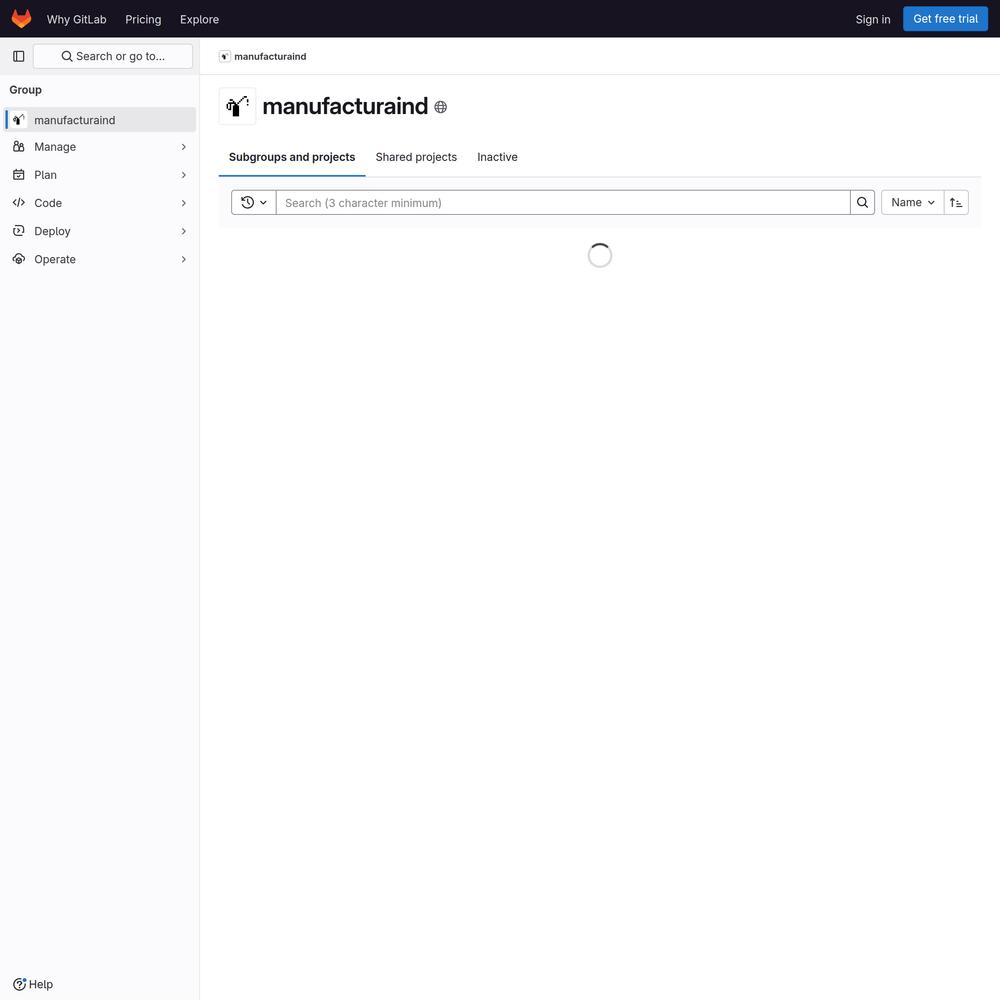This screenshot has height=1000, width=1000.
Task: Open the Why GitLab menu
Action: click(77, 19)
